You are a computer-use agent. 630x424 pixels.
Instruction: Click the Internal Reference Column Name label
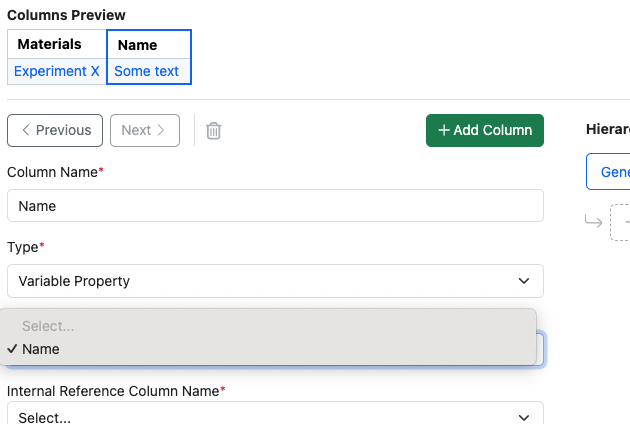113,391
